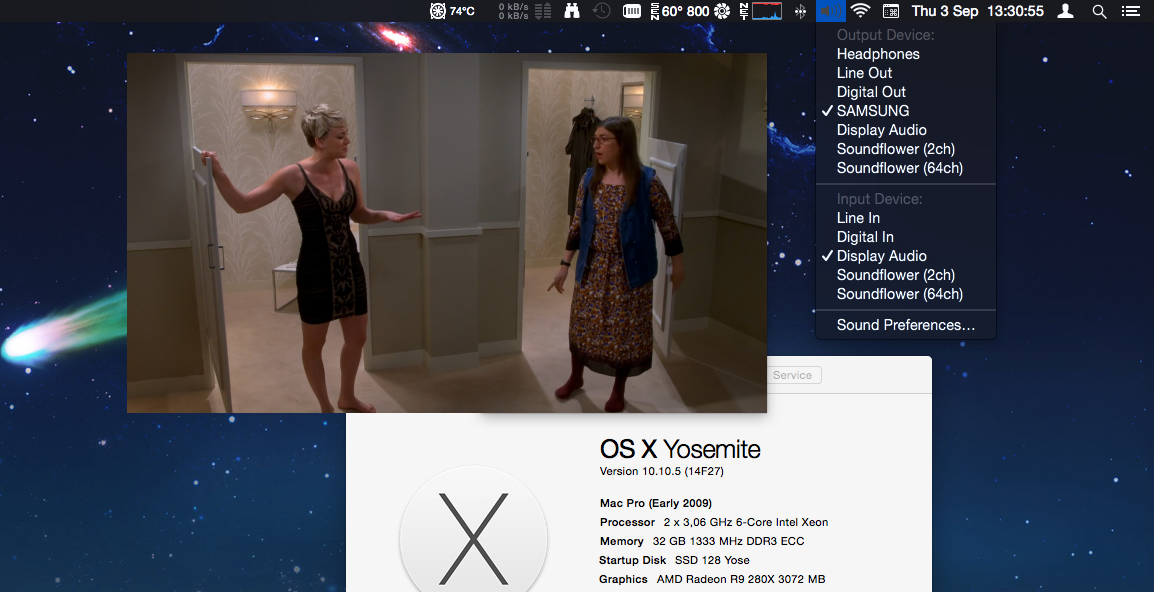
Task: Open the Time Machine menu bar icon
Action: (x=601, y=11)
